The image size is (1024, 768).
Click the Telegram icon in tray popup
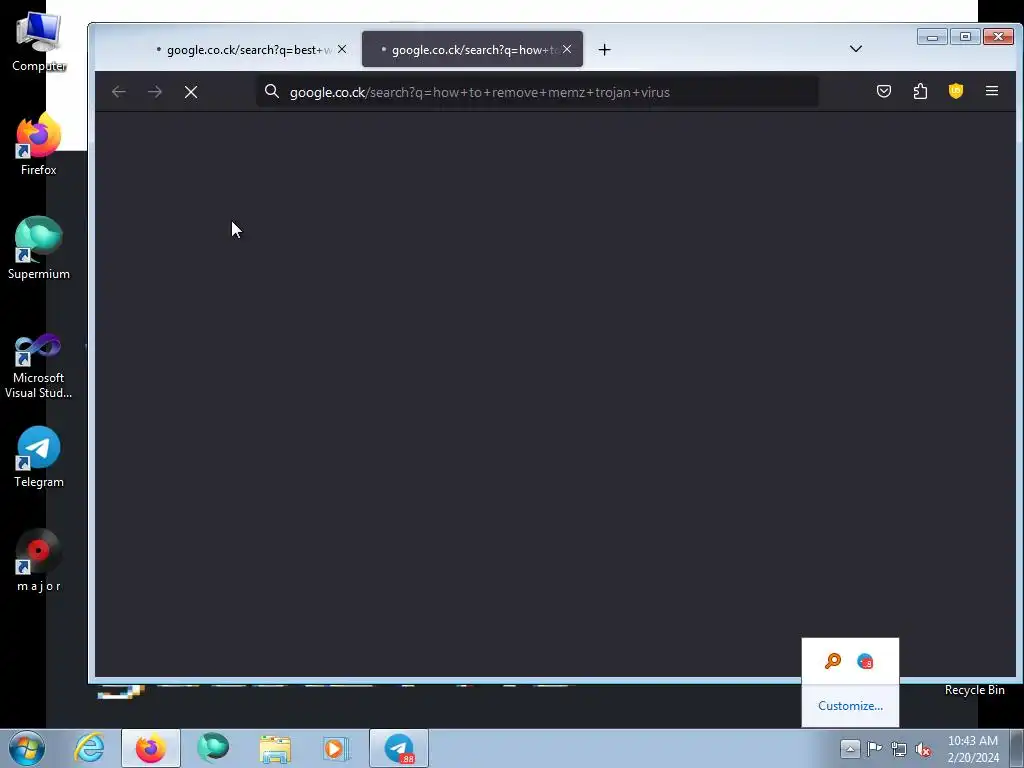click(x=865, y=662)
